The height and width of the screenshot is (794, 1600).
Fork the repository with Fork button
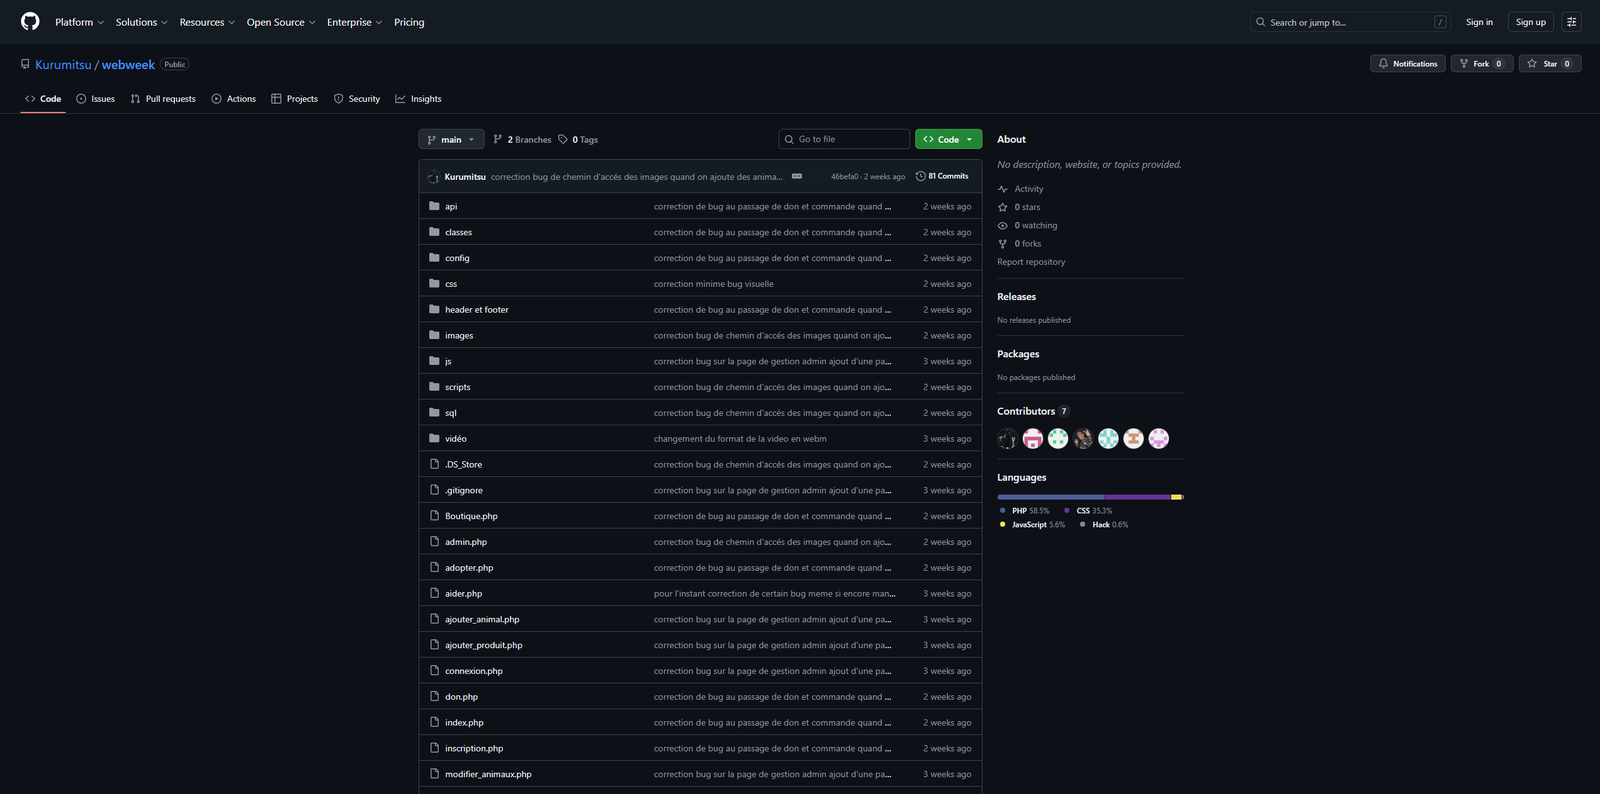tap(1481, 64)
